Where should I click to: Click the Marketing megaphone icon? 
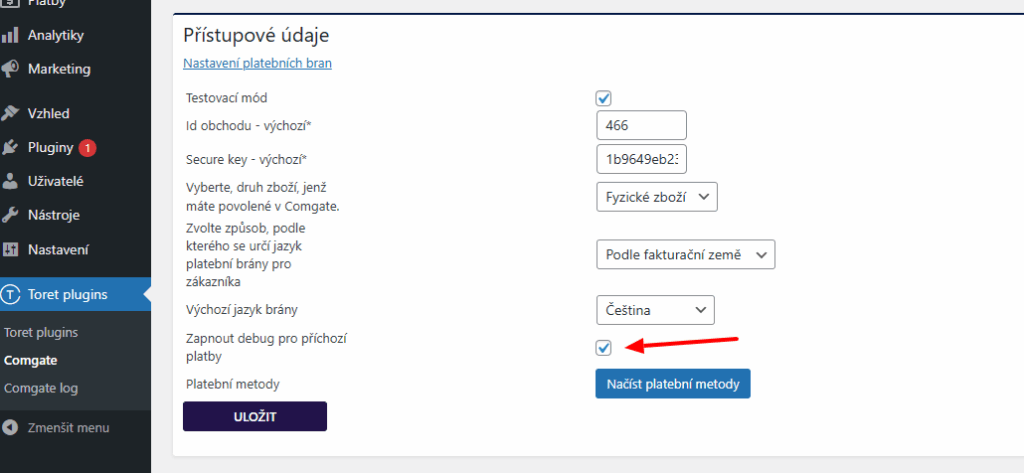pyautogui.click(x=9, y=69)
